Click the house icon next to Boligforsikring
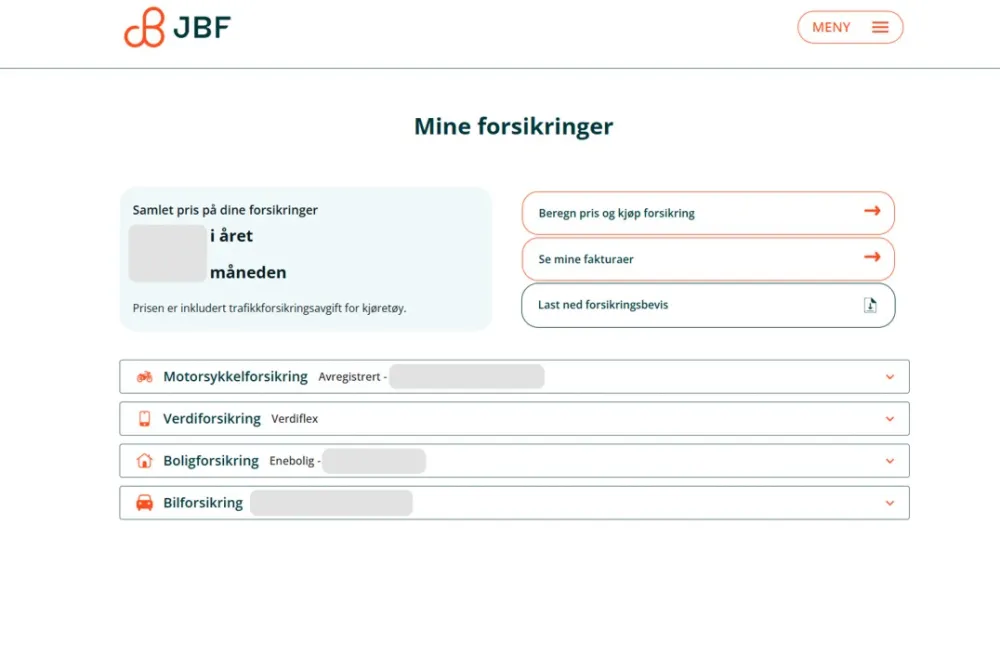This screenshot has height=669, width=1000. 145,461
